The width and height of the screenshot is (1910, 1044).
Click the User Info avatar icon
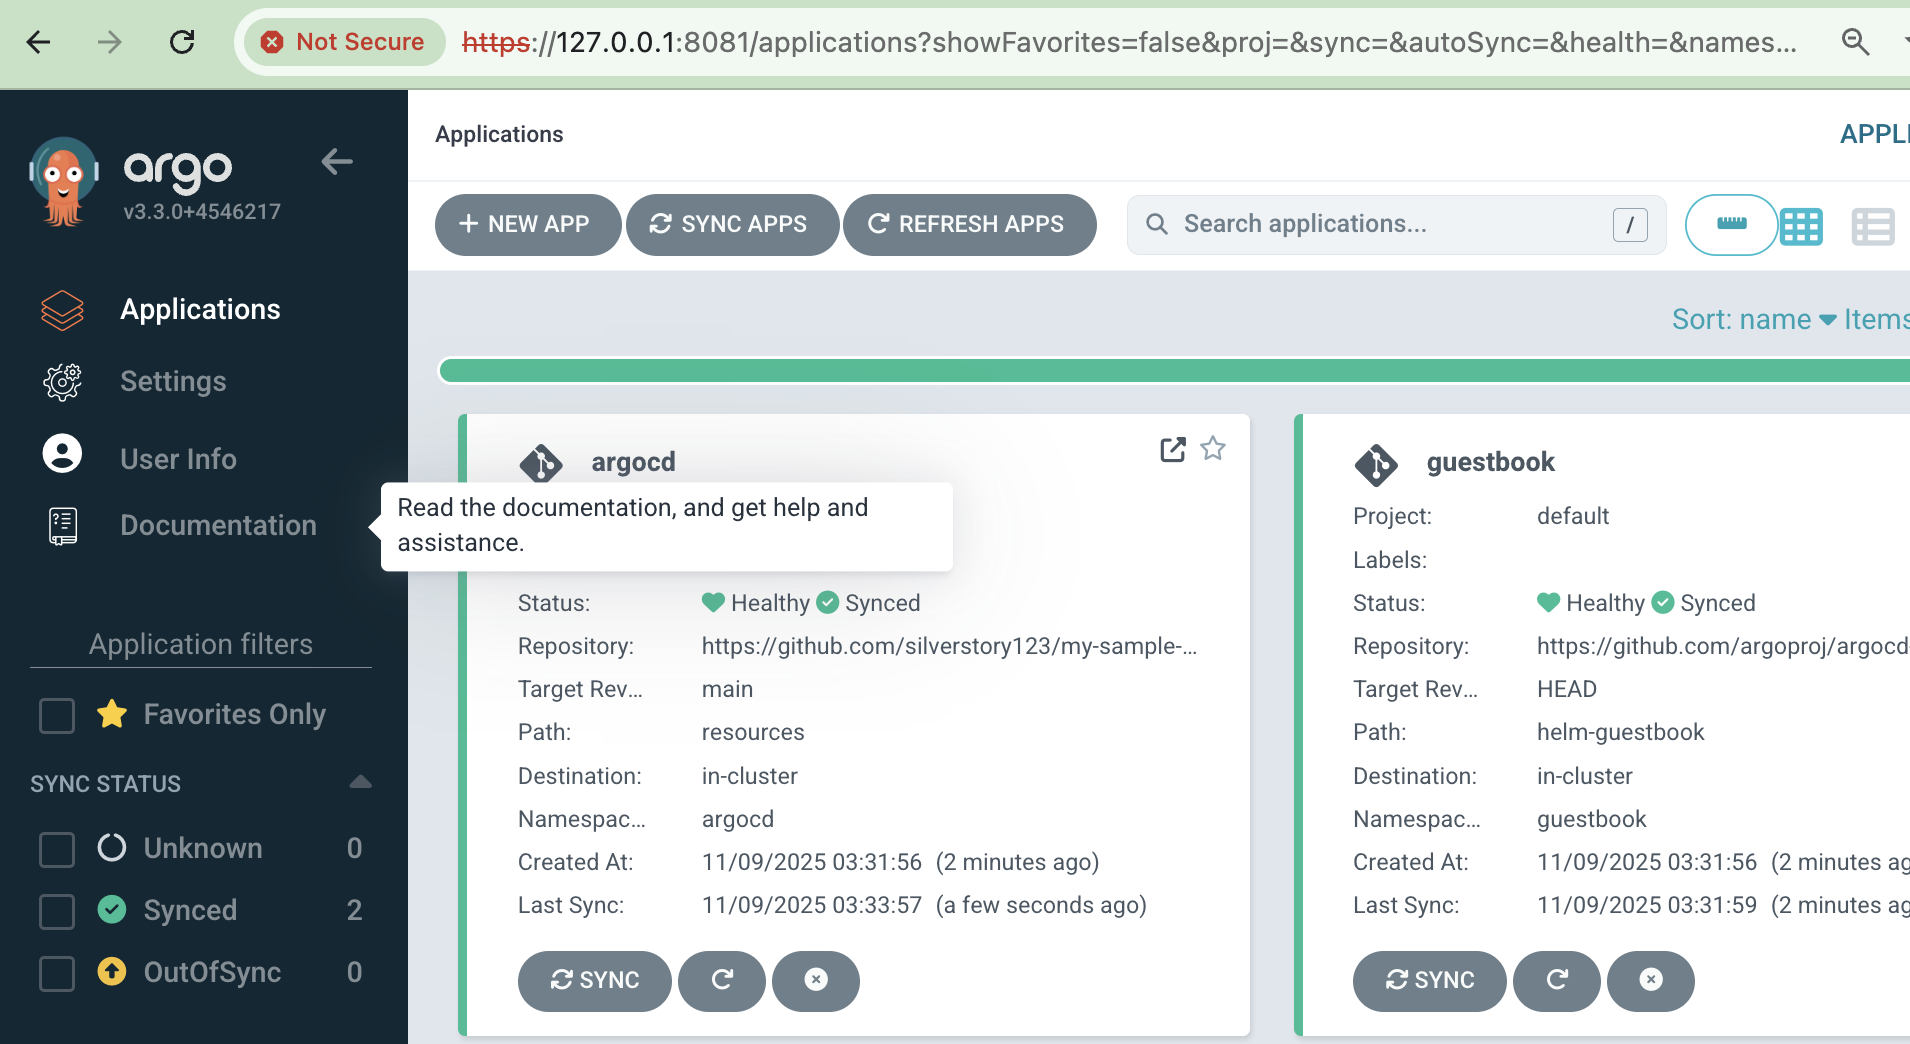point(62,453)
